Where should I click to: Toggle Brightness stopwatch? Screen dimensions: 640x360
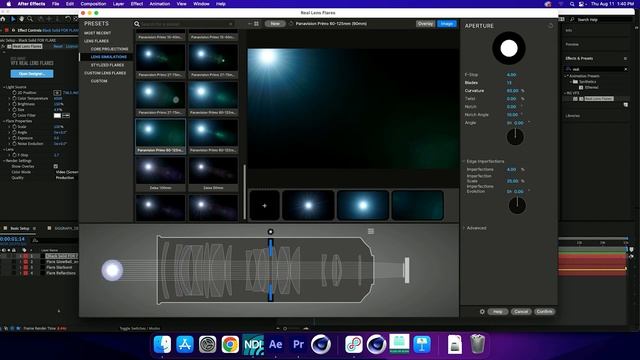point(14,104)
